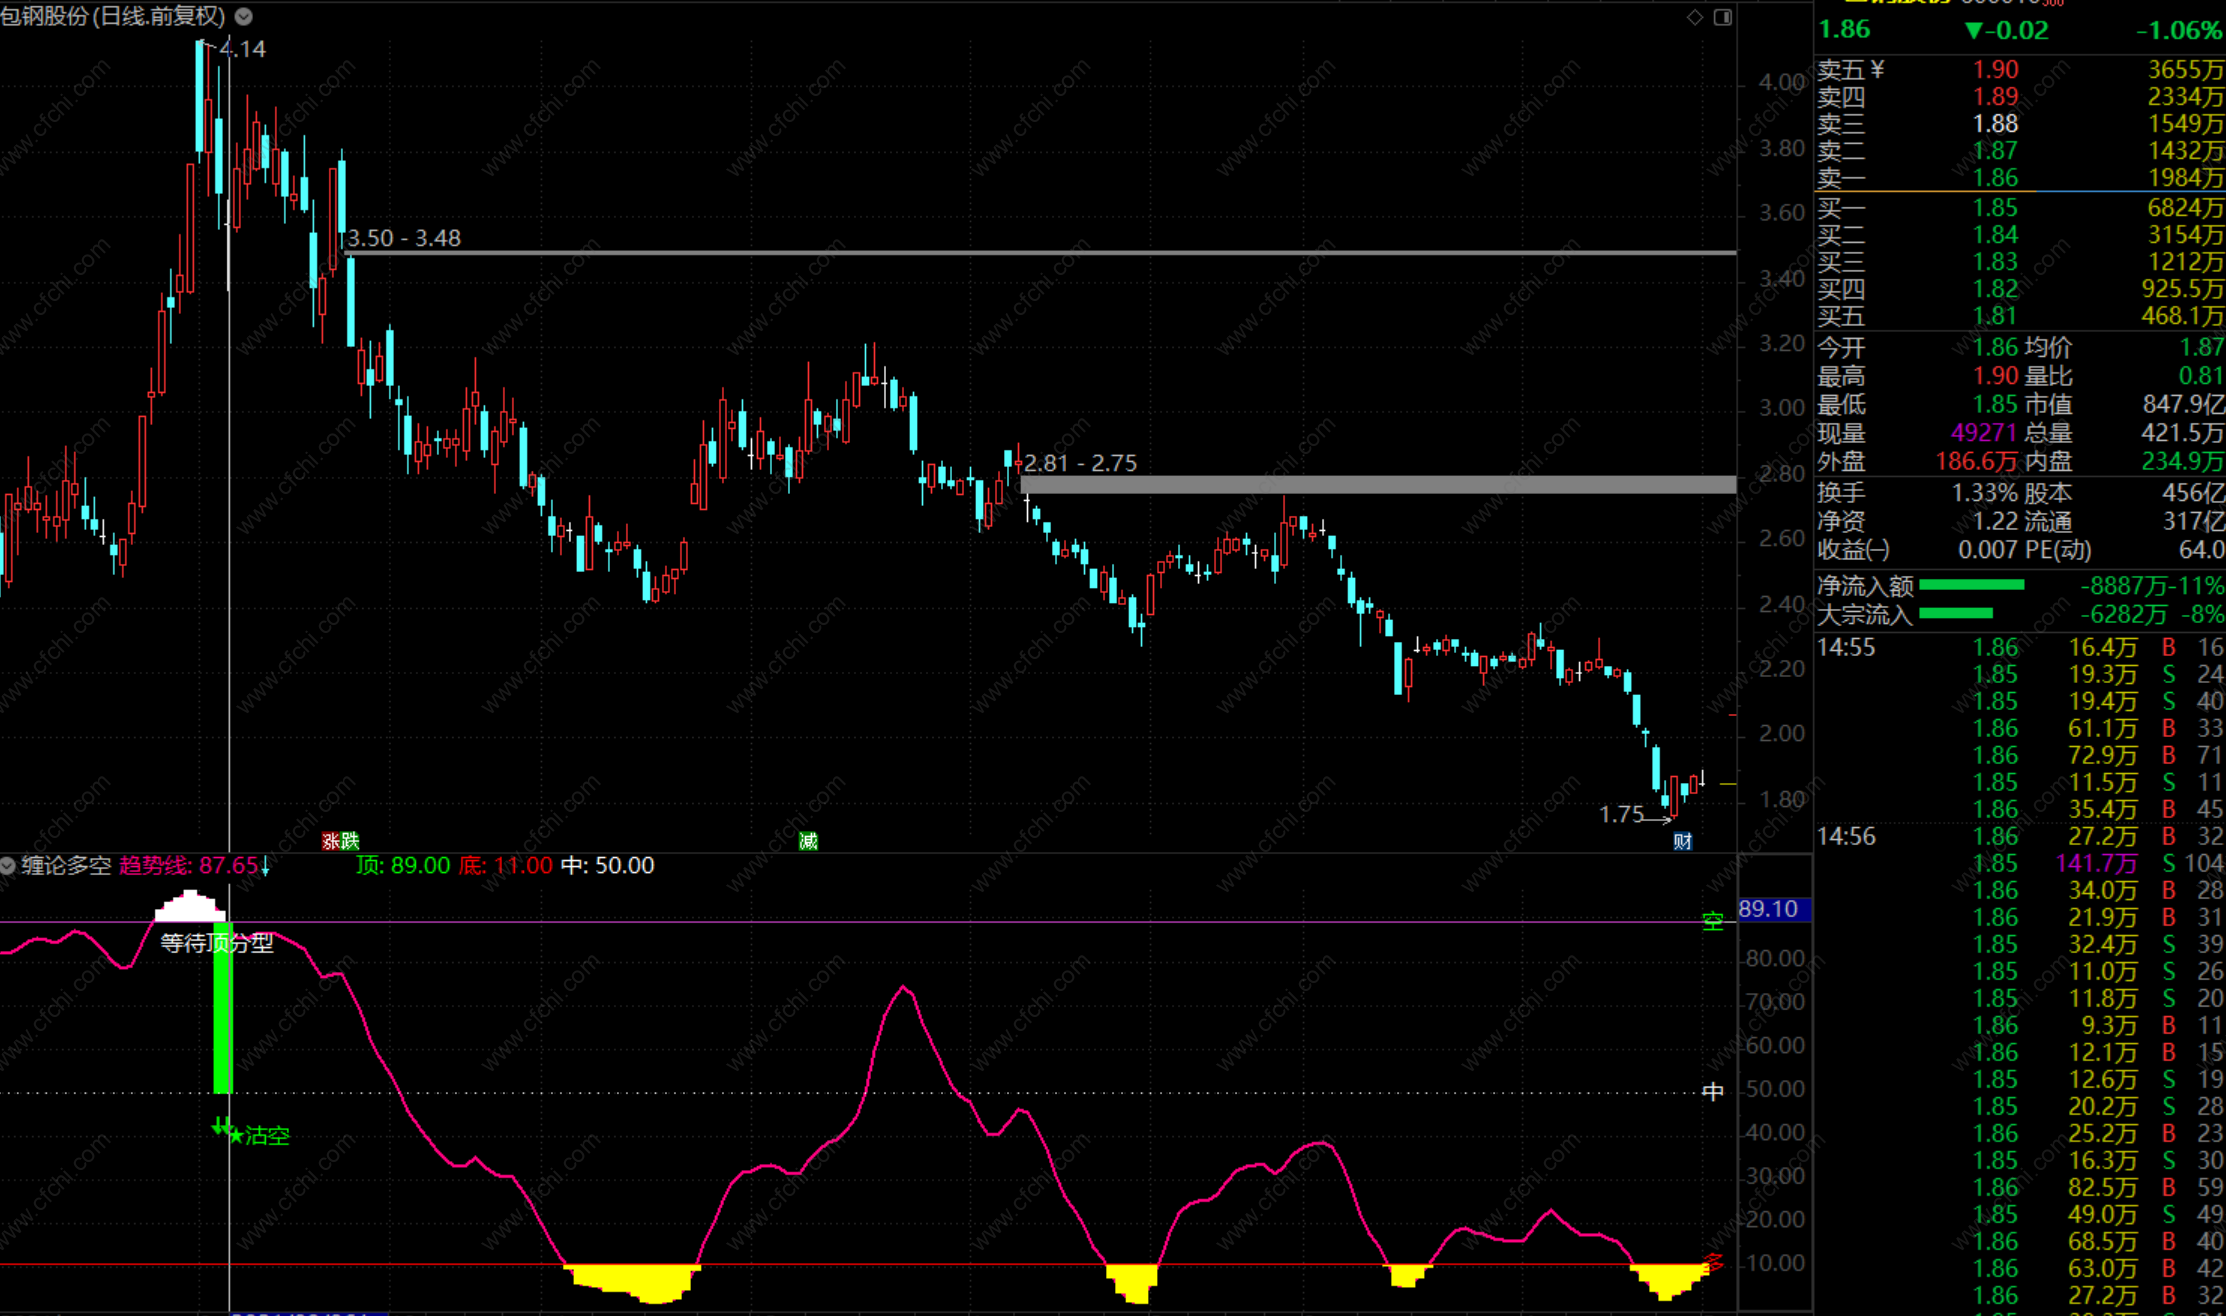The image size is (2226, 1316).
Task: Click the diamond marker icon atop chart
Action: (x=1694, y=17)
